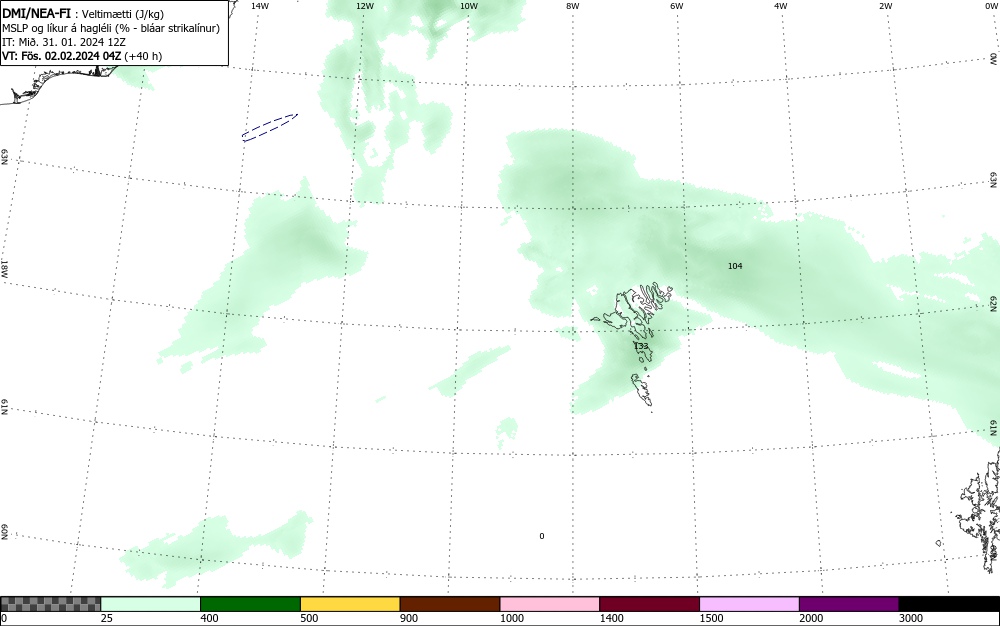
Task: Click the '62N' latitude label
Action: (x=993, y=303)
